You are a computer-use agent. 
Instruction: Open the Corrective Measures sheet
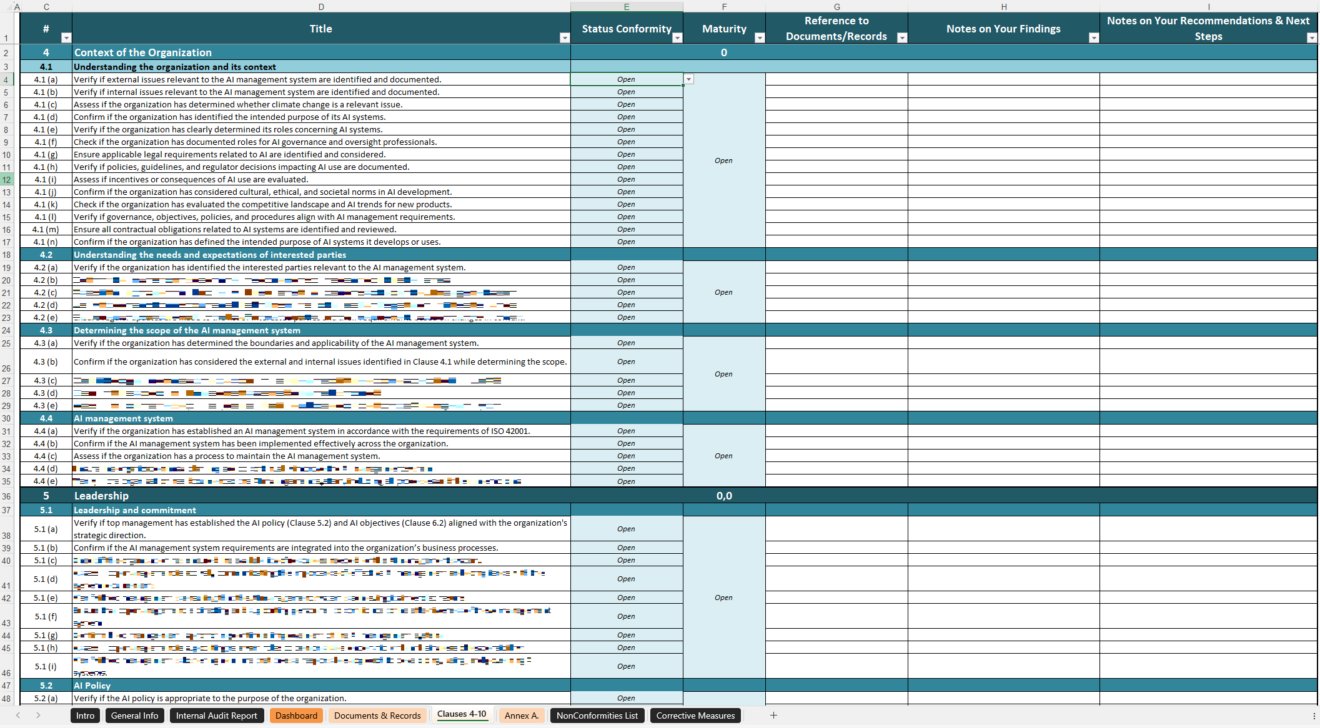(x=695, y=715)
